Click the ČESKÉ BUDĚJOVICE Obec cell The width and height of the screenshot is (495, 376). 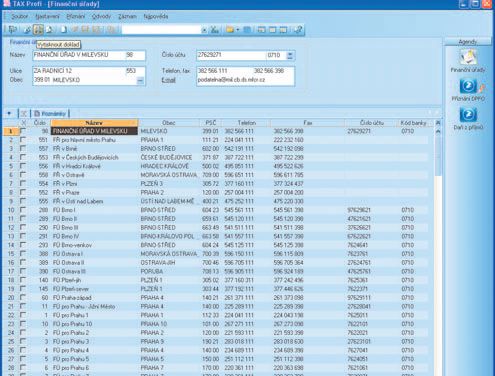coord(169,157)
